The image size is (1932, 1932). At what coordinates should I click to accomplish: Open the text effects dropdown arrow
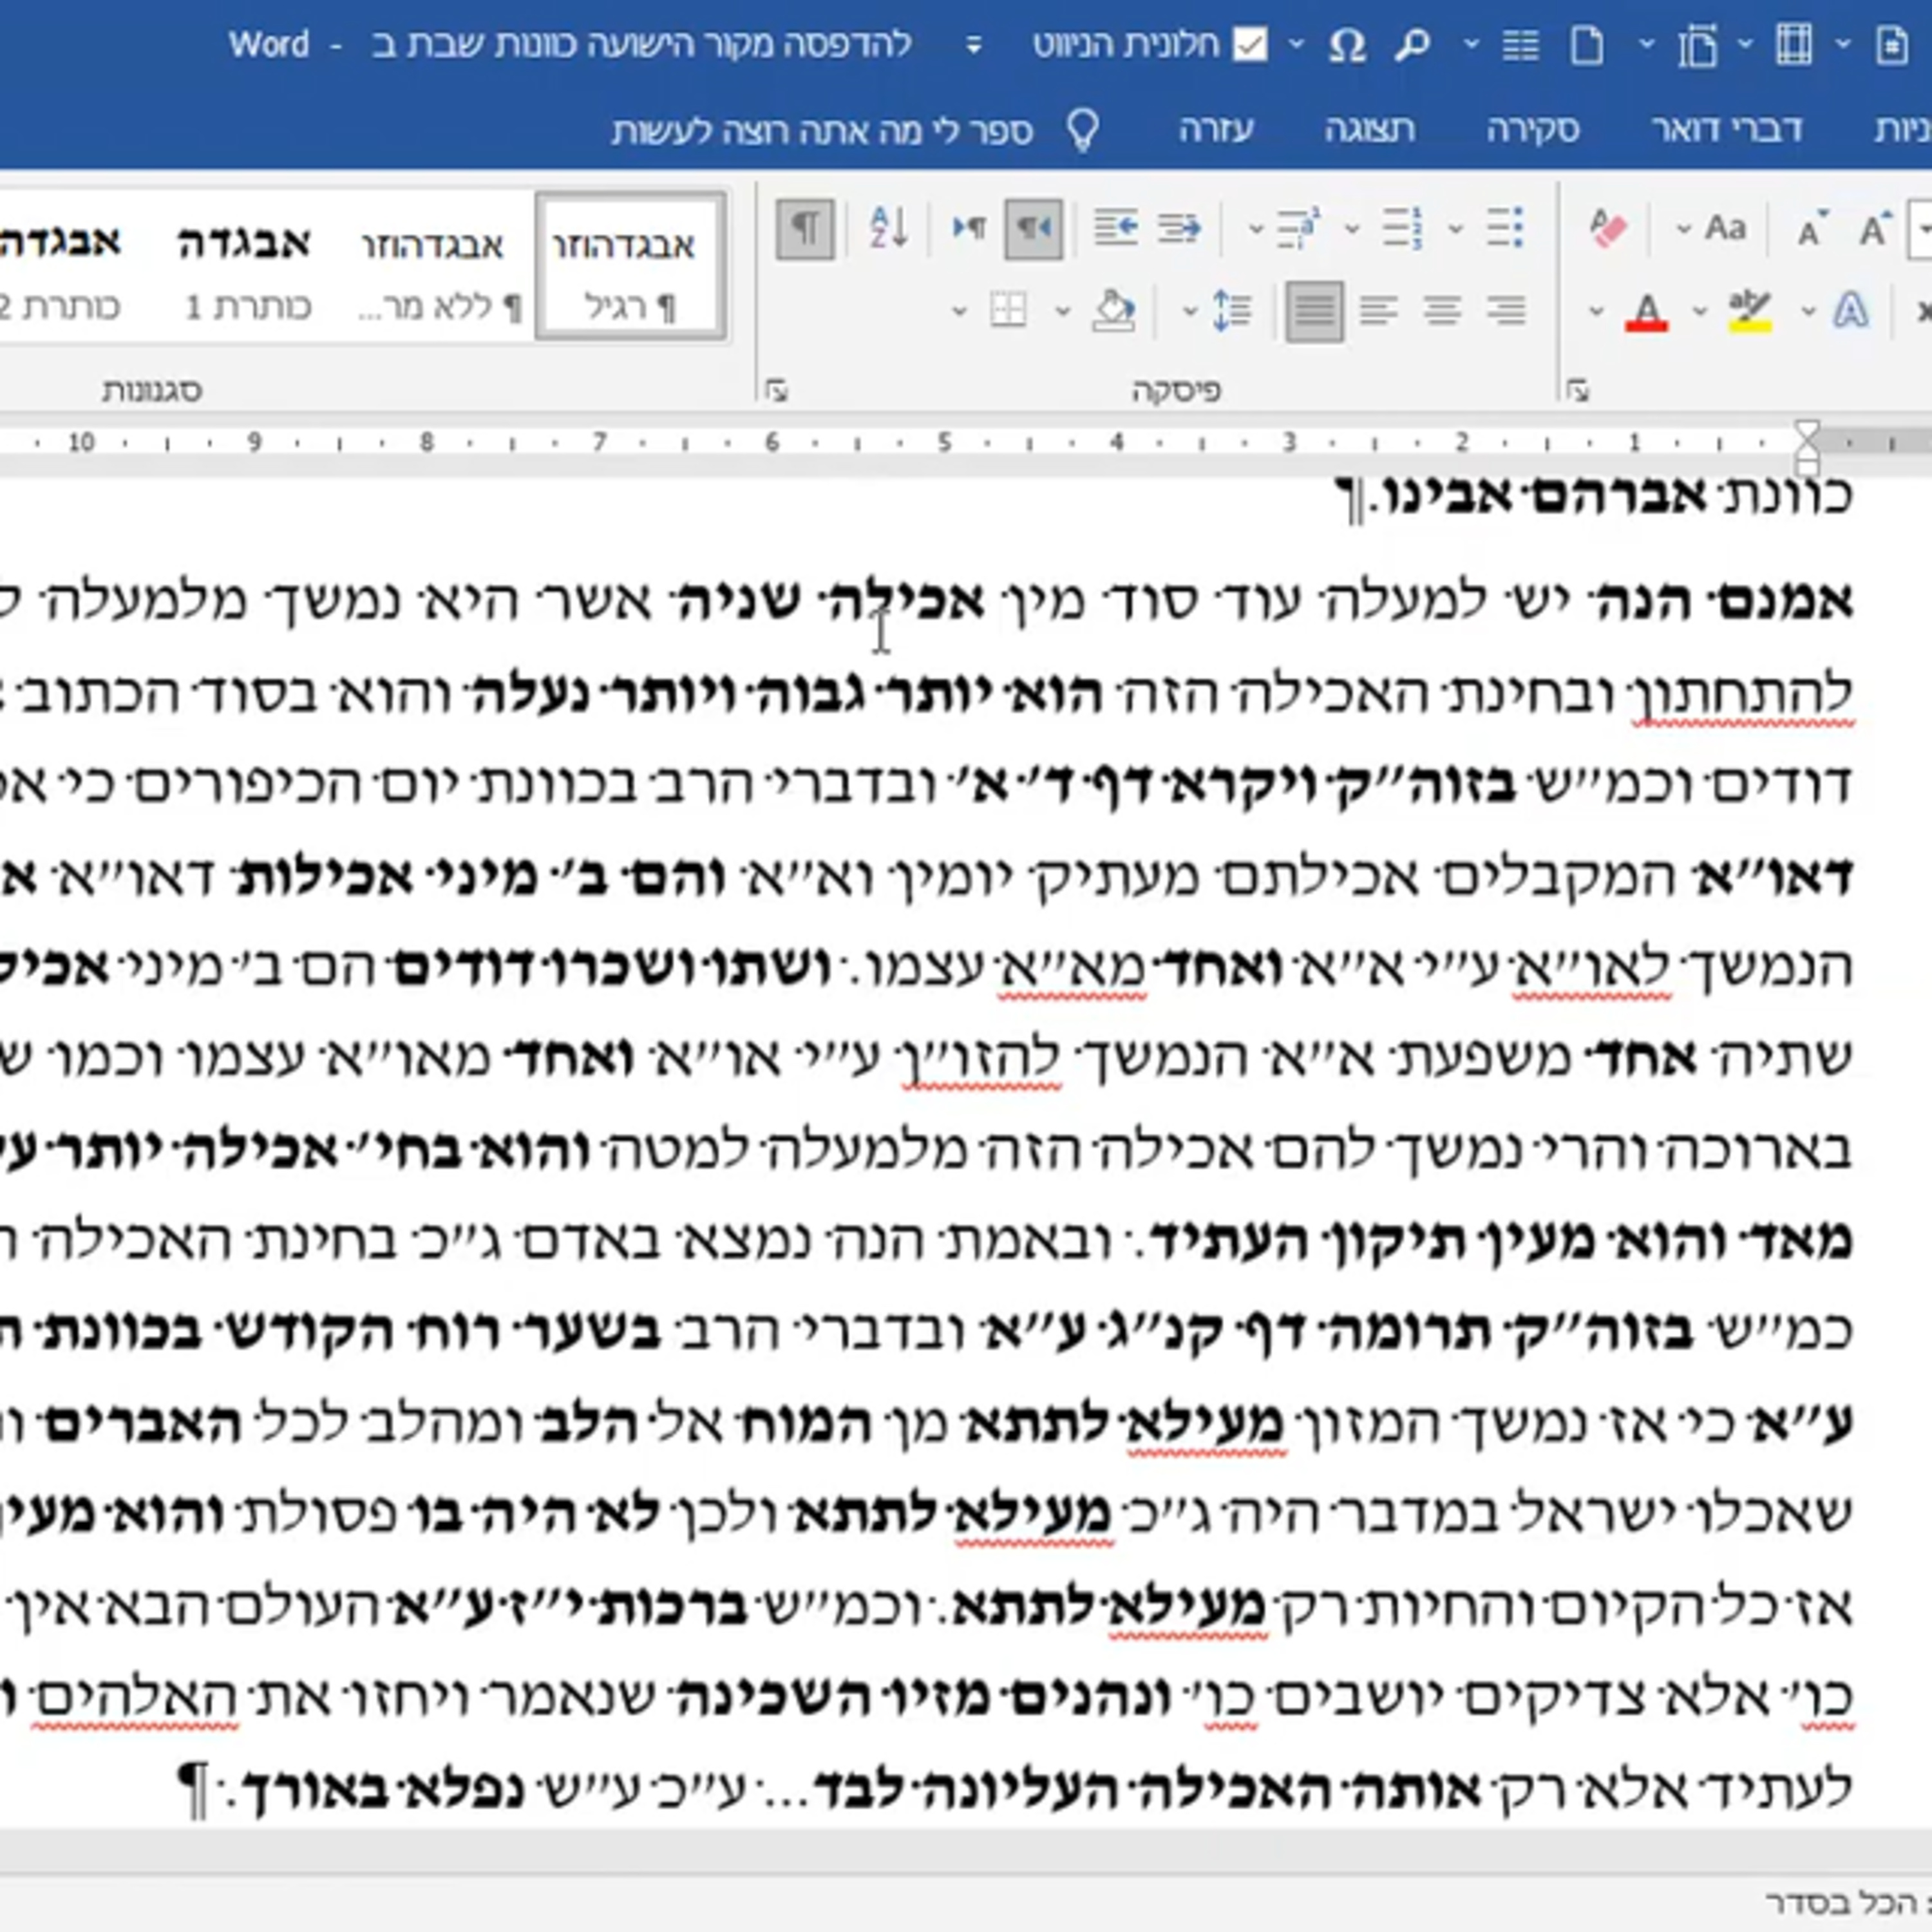[1808, 312]
